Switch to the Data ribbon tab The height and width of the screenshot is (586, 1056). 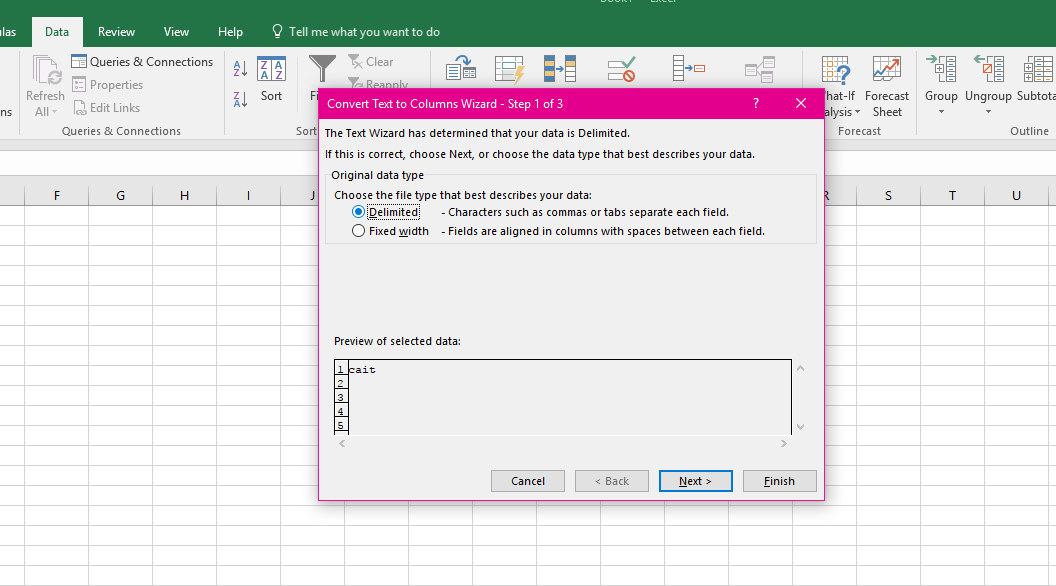coord(57,32)
